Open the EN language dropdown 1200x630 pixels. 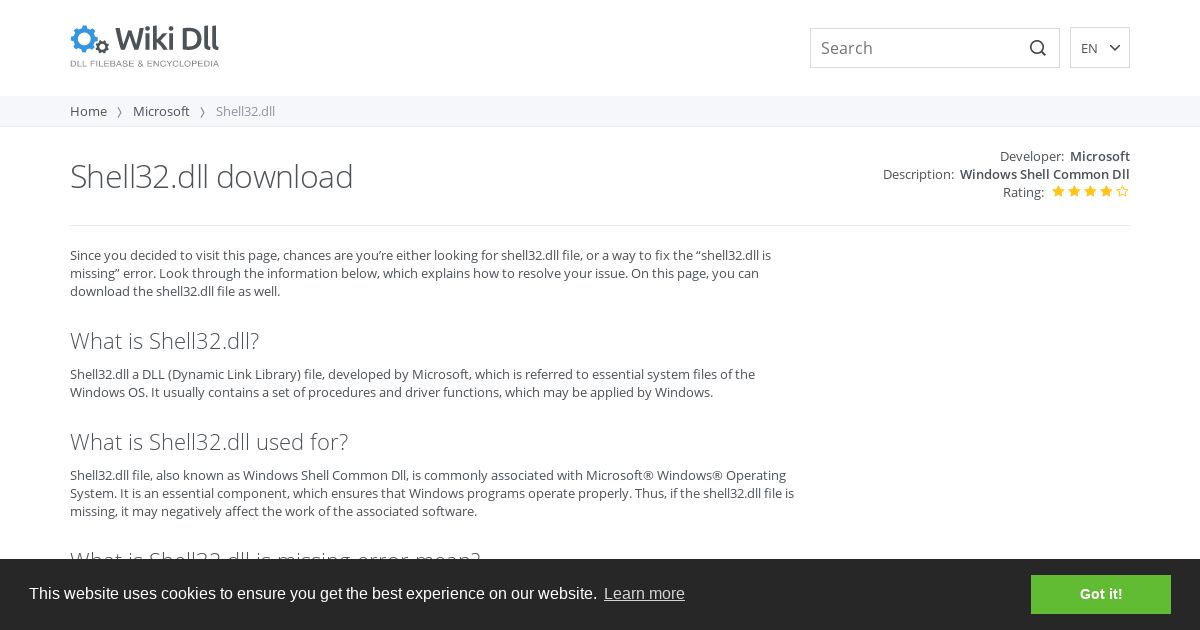coord(1100,48)
